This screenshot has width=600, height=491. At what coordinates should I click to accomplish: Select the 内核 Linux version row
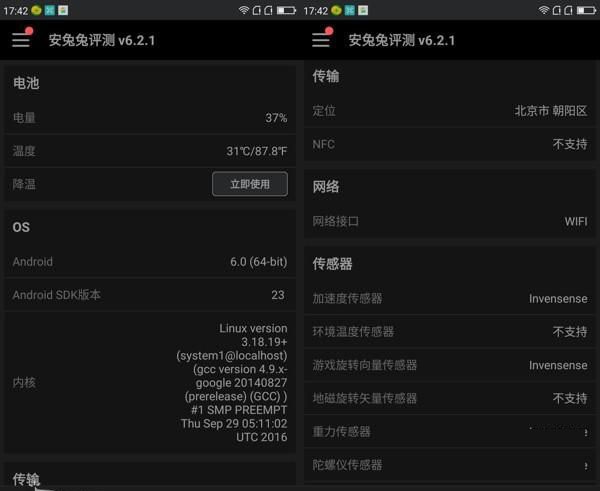click(x=150, y=382)
